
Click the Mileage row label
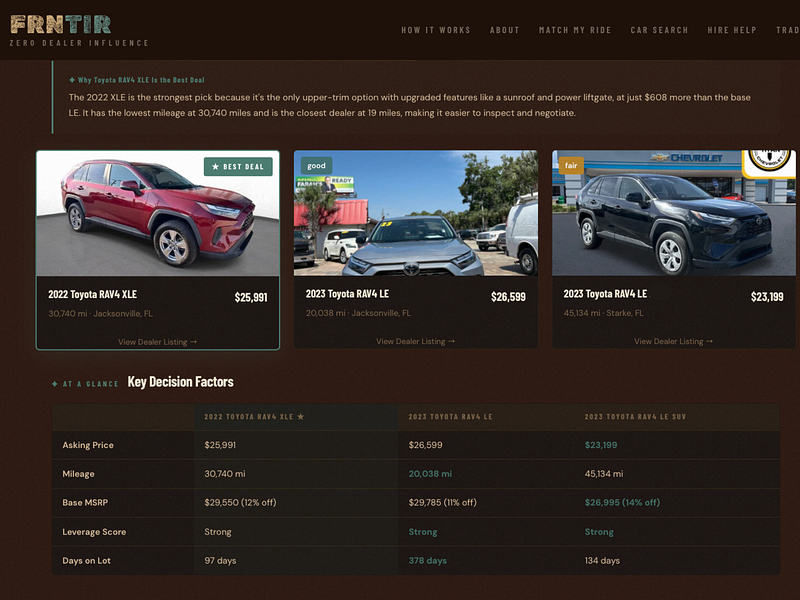pos(78,474)
